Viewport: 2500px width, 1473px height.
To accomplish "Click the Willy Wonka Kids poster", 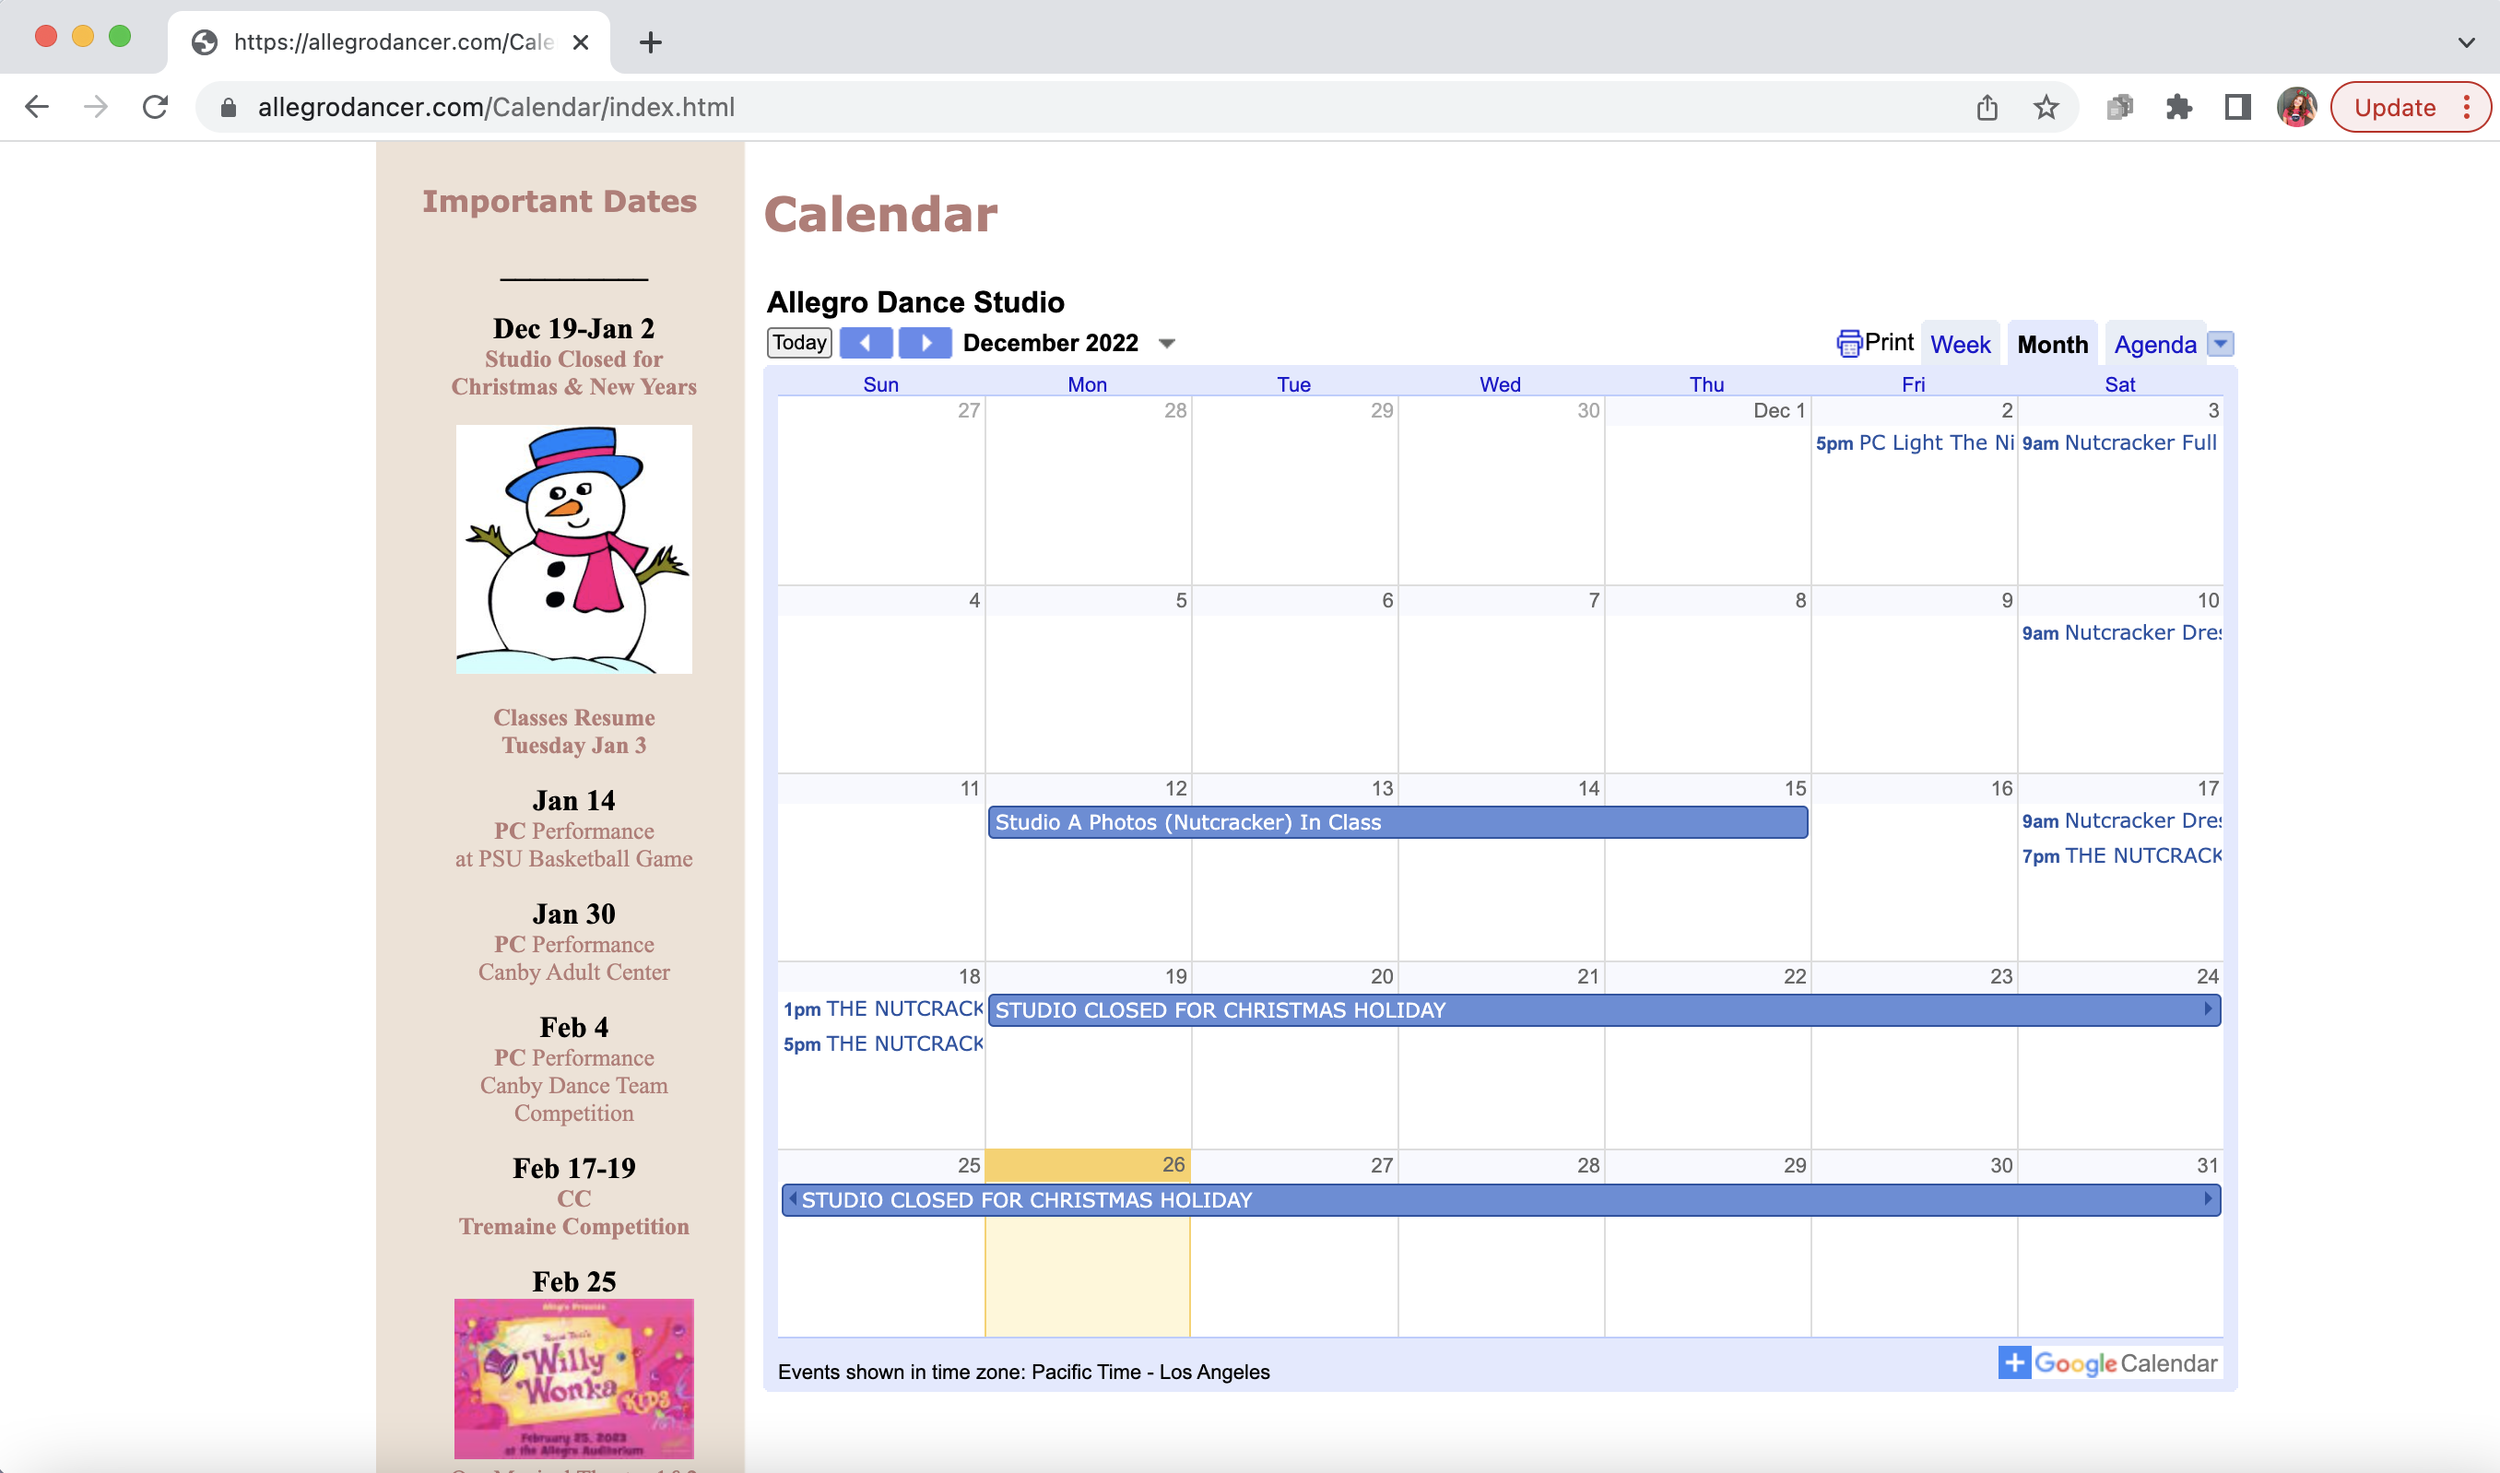I will coord(574,1378).
